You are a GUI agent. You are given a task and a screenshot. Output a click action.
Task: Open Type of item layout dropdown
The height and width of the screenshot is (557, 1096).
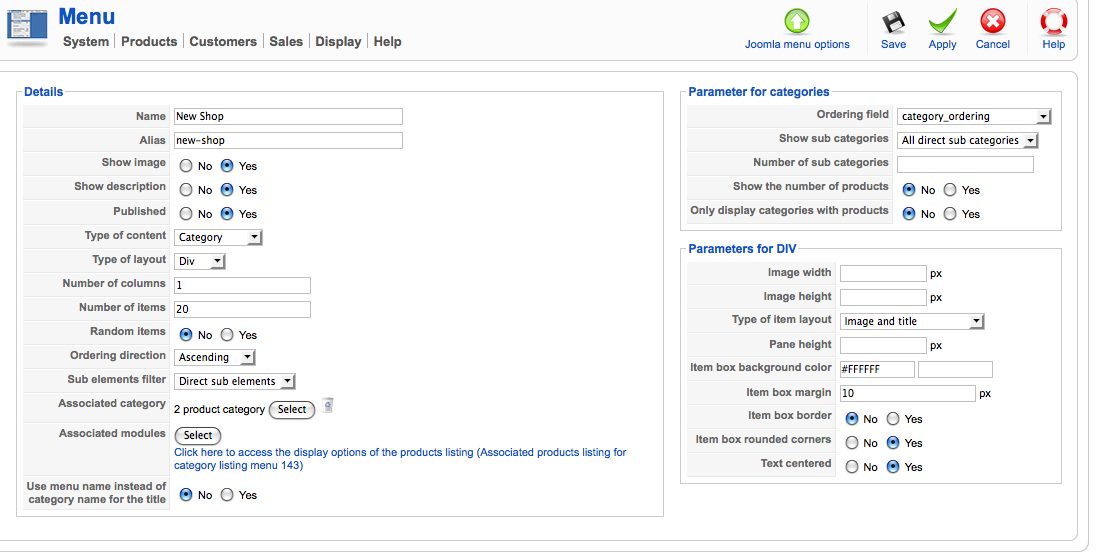pyautogui.click(x=911, y=321)
